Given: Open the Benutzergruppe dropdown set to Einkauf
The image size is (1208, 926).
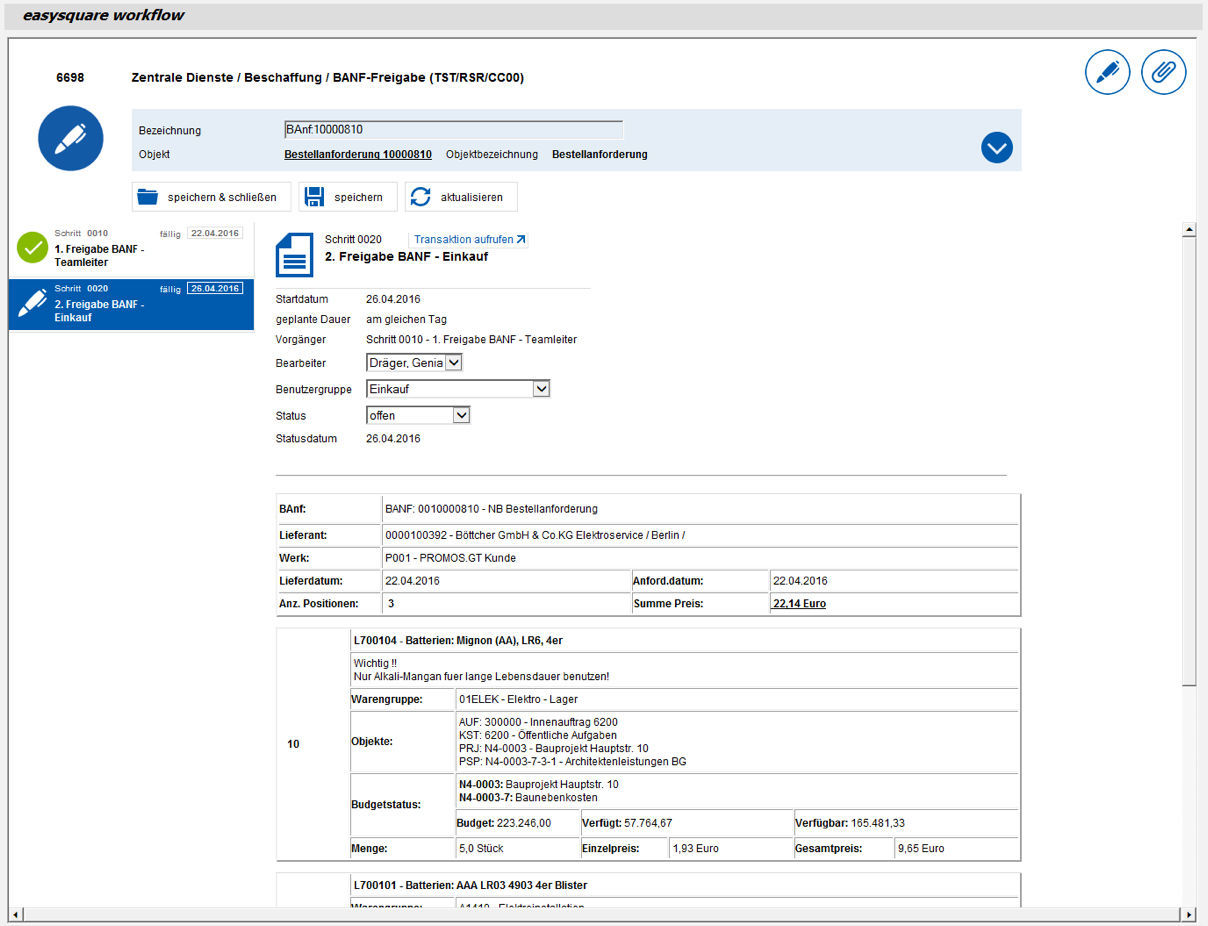Looking at the screenshot, I should pos(540,388).
